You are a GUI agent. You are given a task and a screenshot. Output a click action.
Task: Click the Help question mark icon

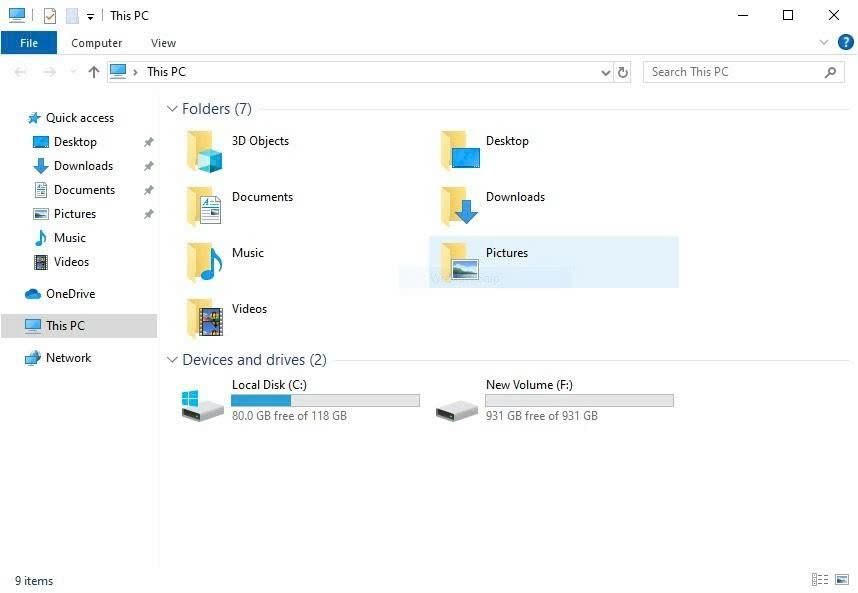point(845,43)
